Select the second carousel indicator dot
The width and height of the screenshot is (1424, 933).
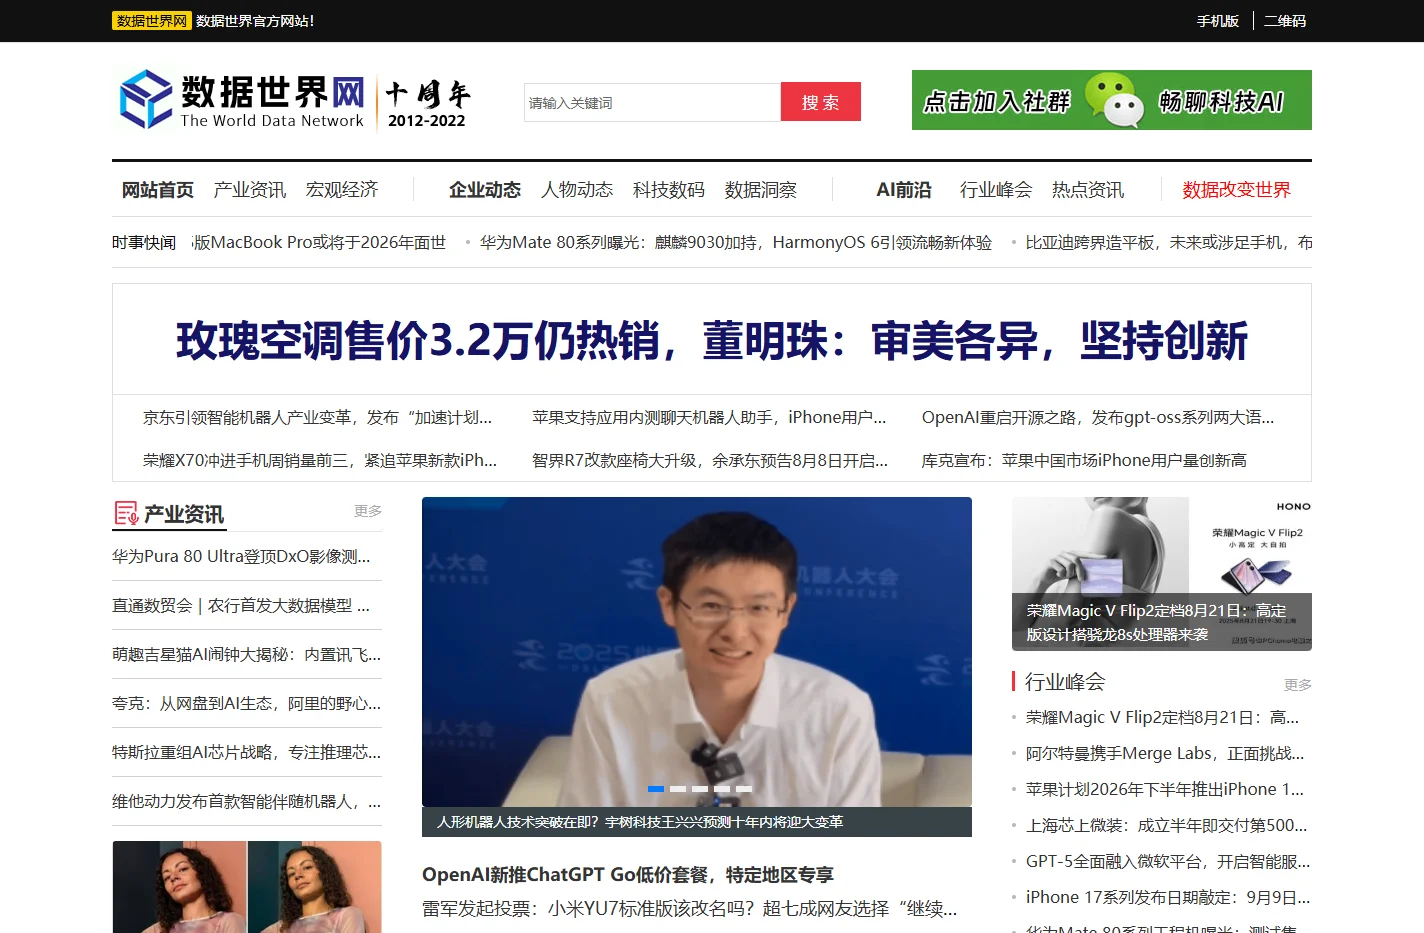tap(678, 789)
